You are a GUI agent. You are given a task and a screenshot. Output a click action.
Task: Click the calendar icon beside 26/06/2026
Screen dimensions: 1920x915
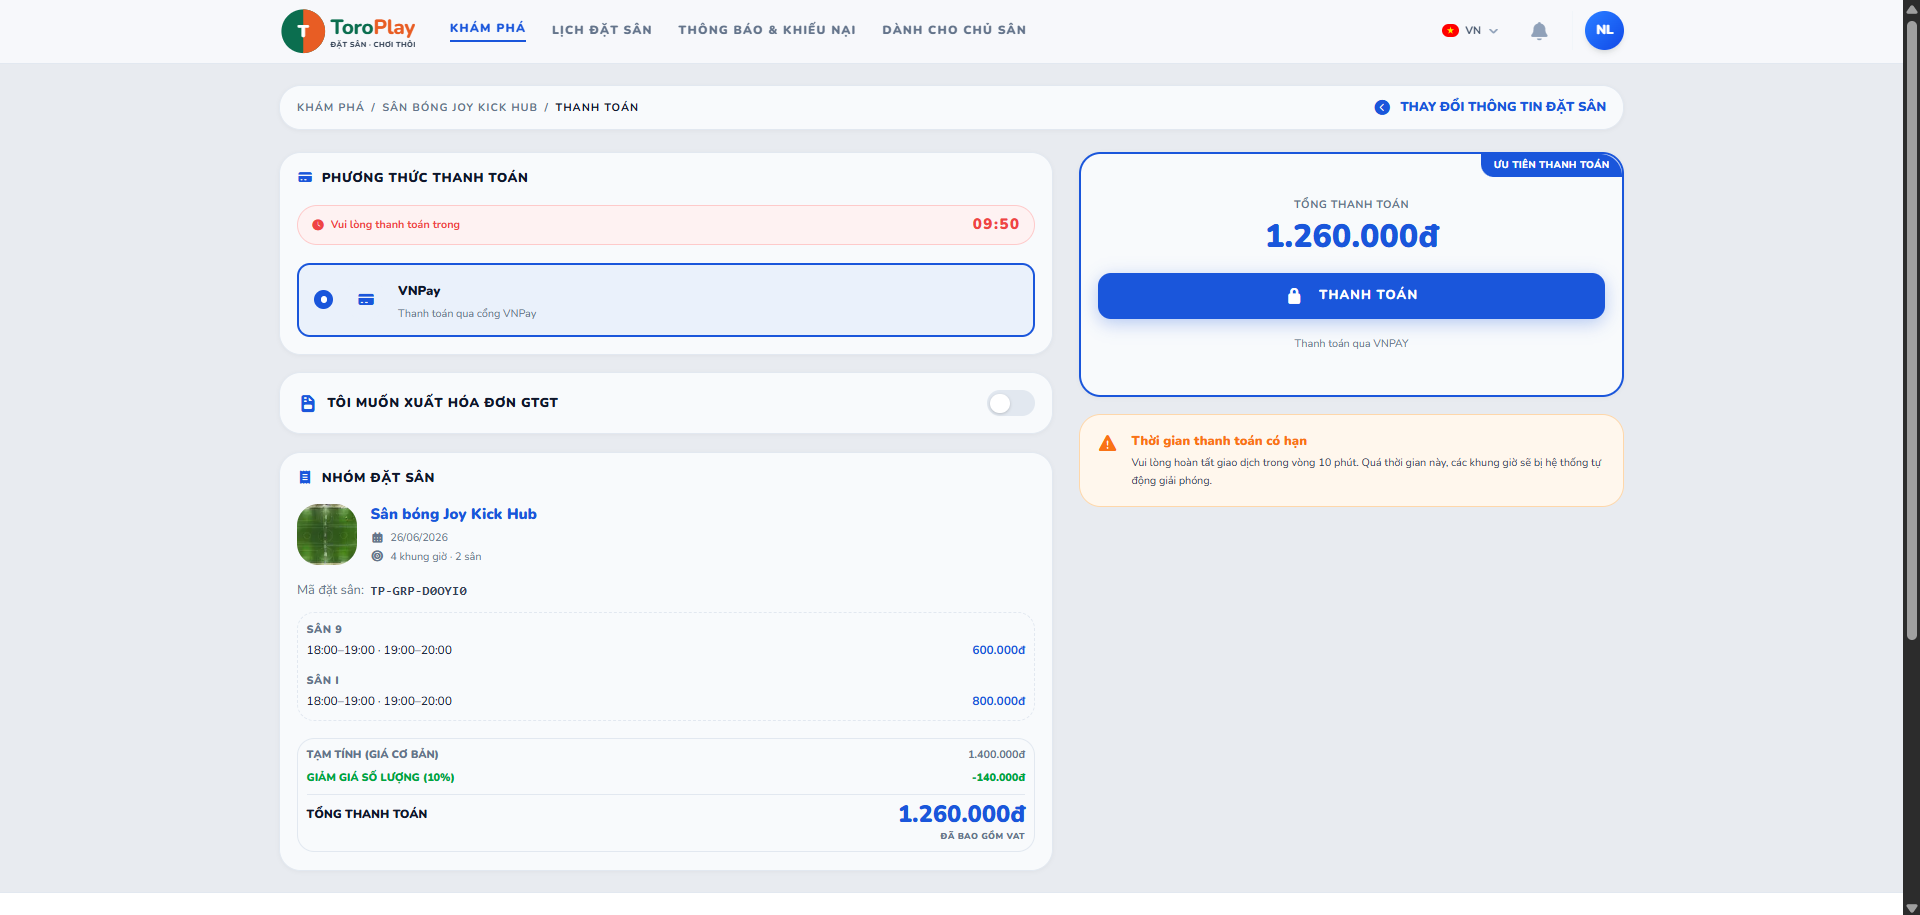(x=377, y=537)
